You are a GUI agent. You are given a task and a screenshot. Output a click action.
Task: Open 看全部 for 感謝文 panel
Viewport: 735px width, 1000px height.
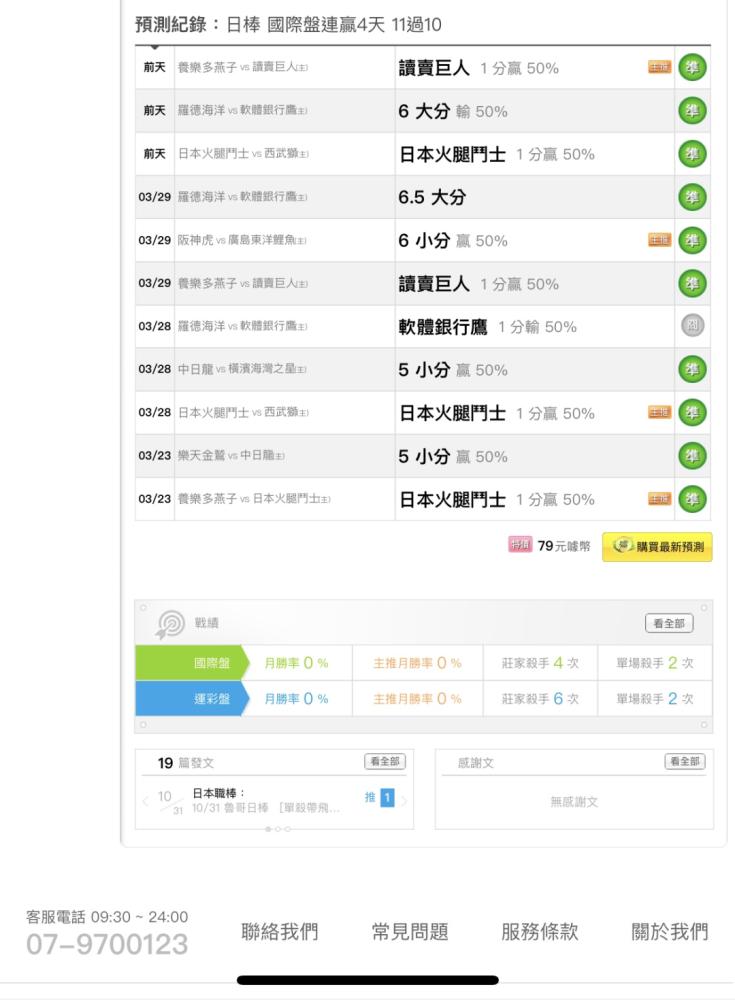685,761
